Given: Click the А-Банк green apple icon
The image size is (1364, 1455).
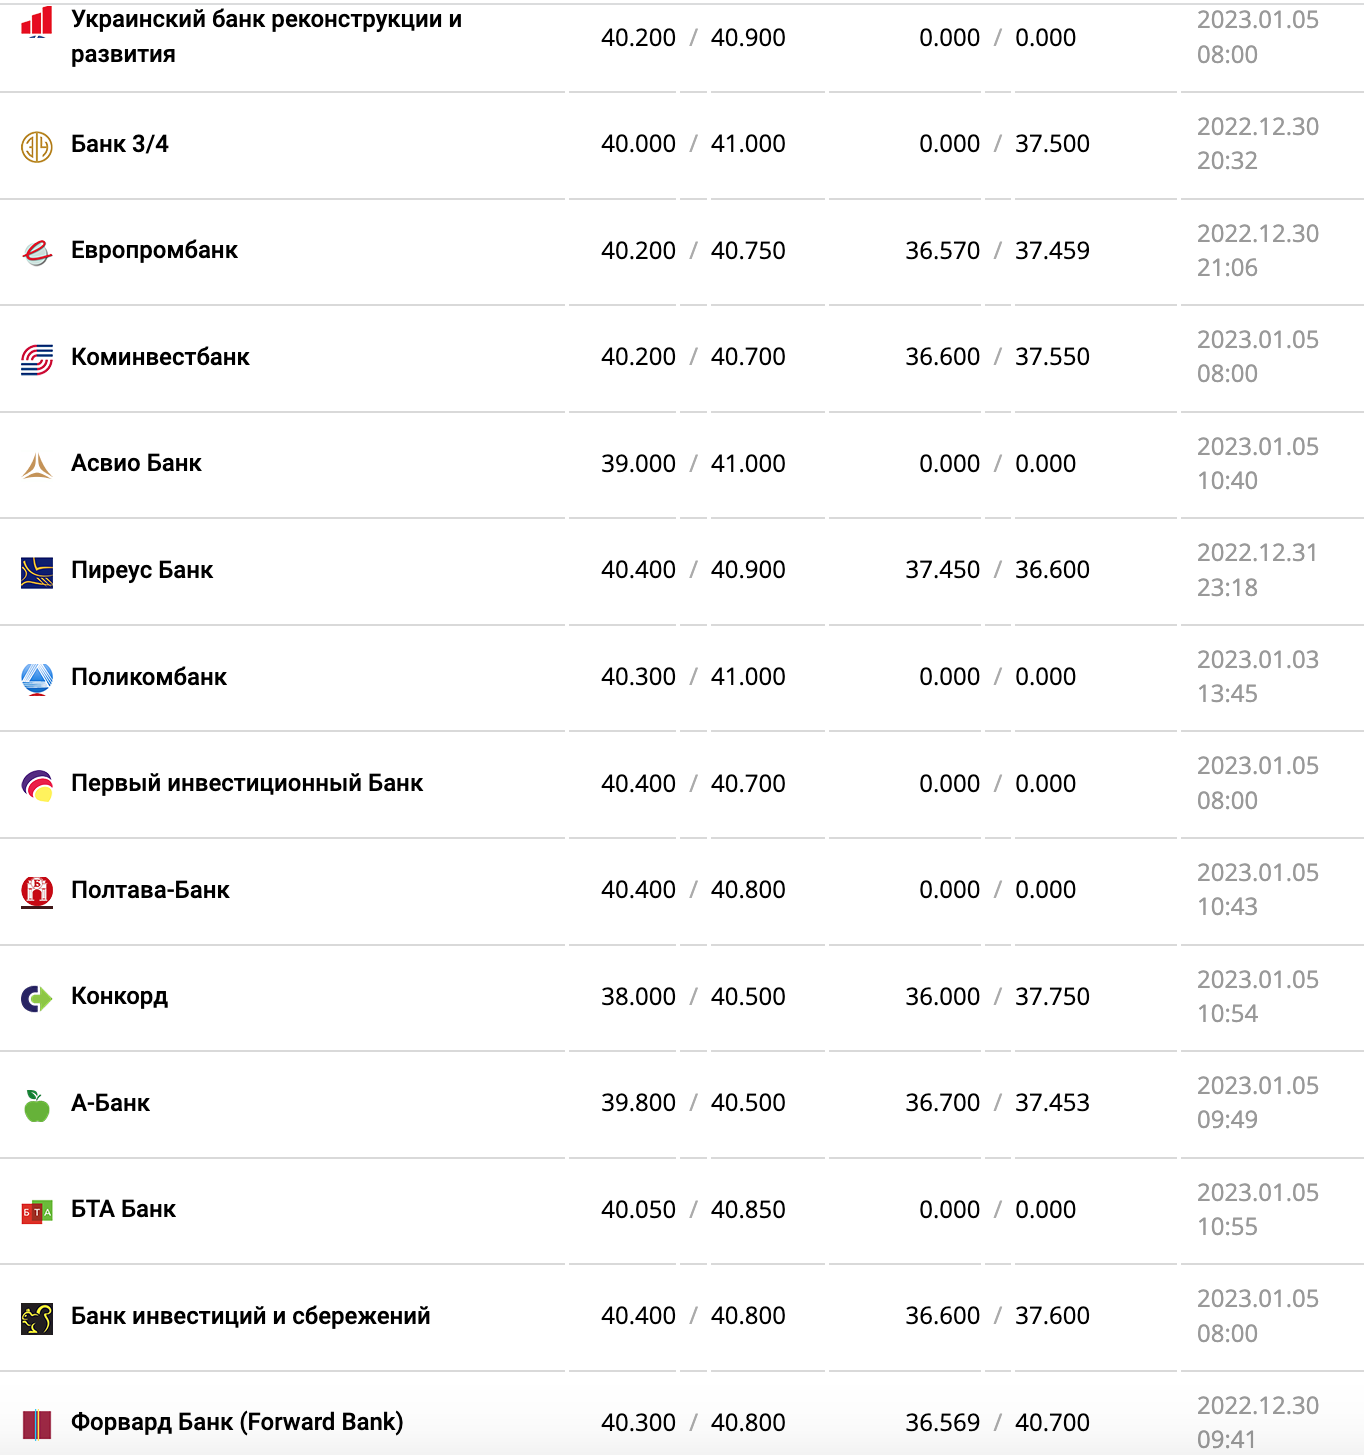Looking at the screenshot, I should pos(37,1105).
